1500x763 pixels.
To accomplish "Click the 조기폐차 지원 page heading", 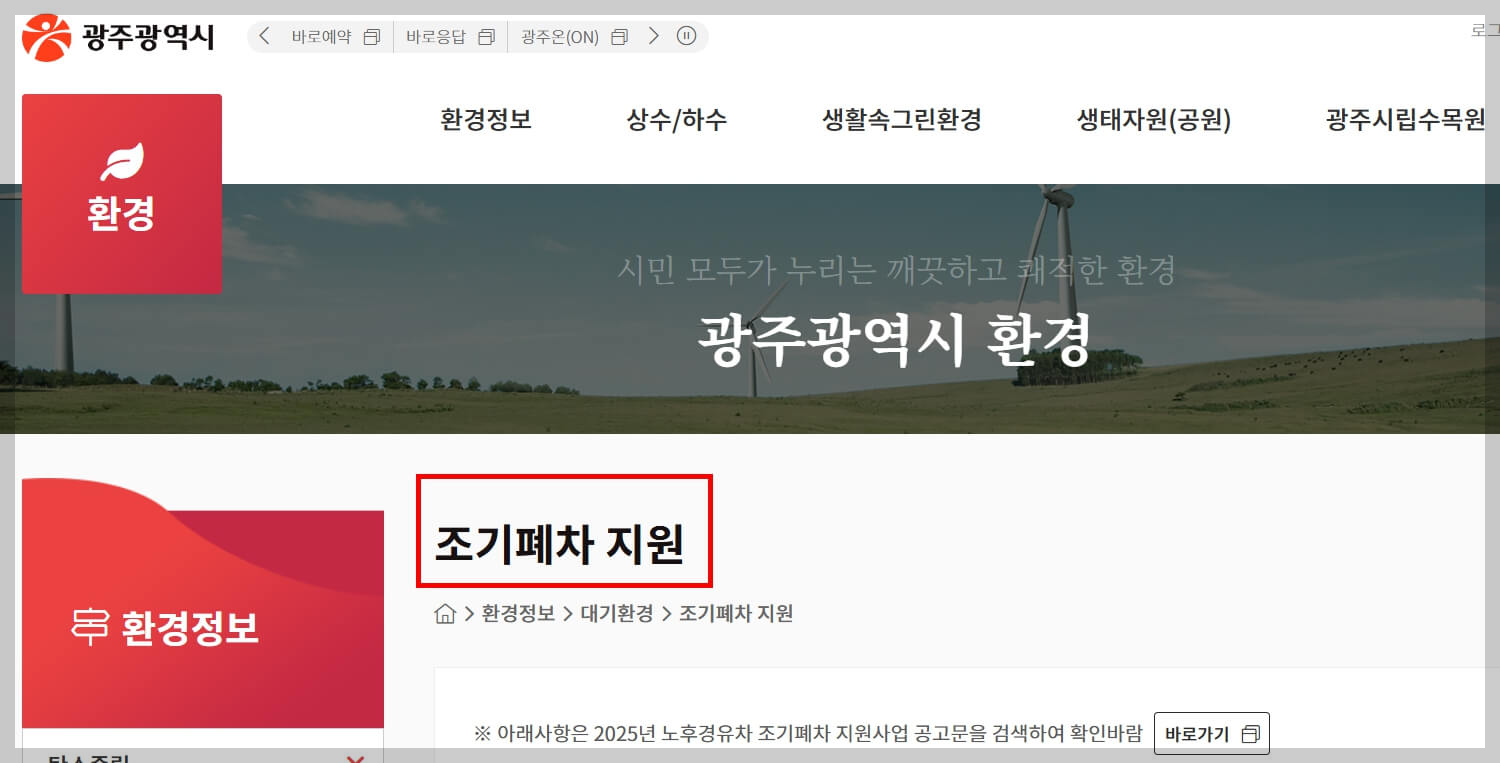I will coord(560,546).
